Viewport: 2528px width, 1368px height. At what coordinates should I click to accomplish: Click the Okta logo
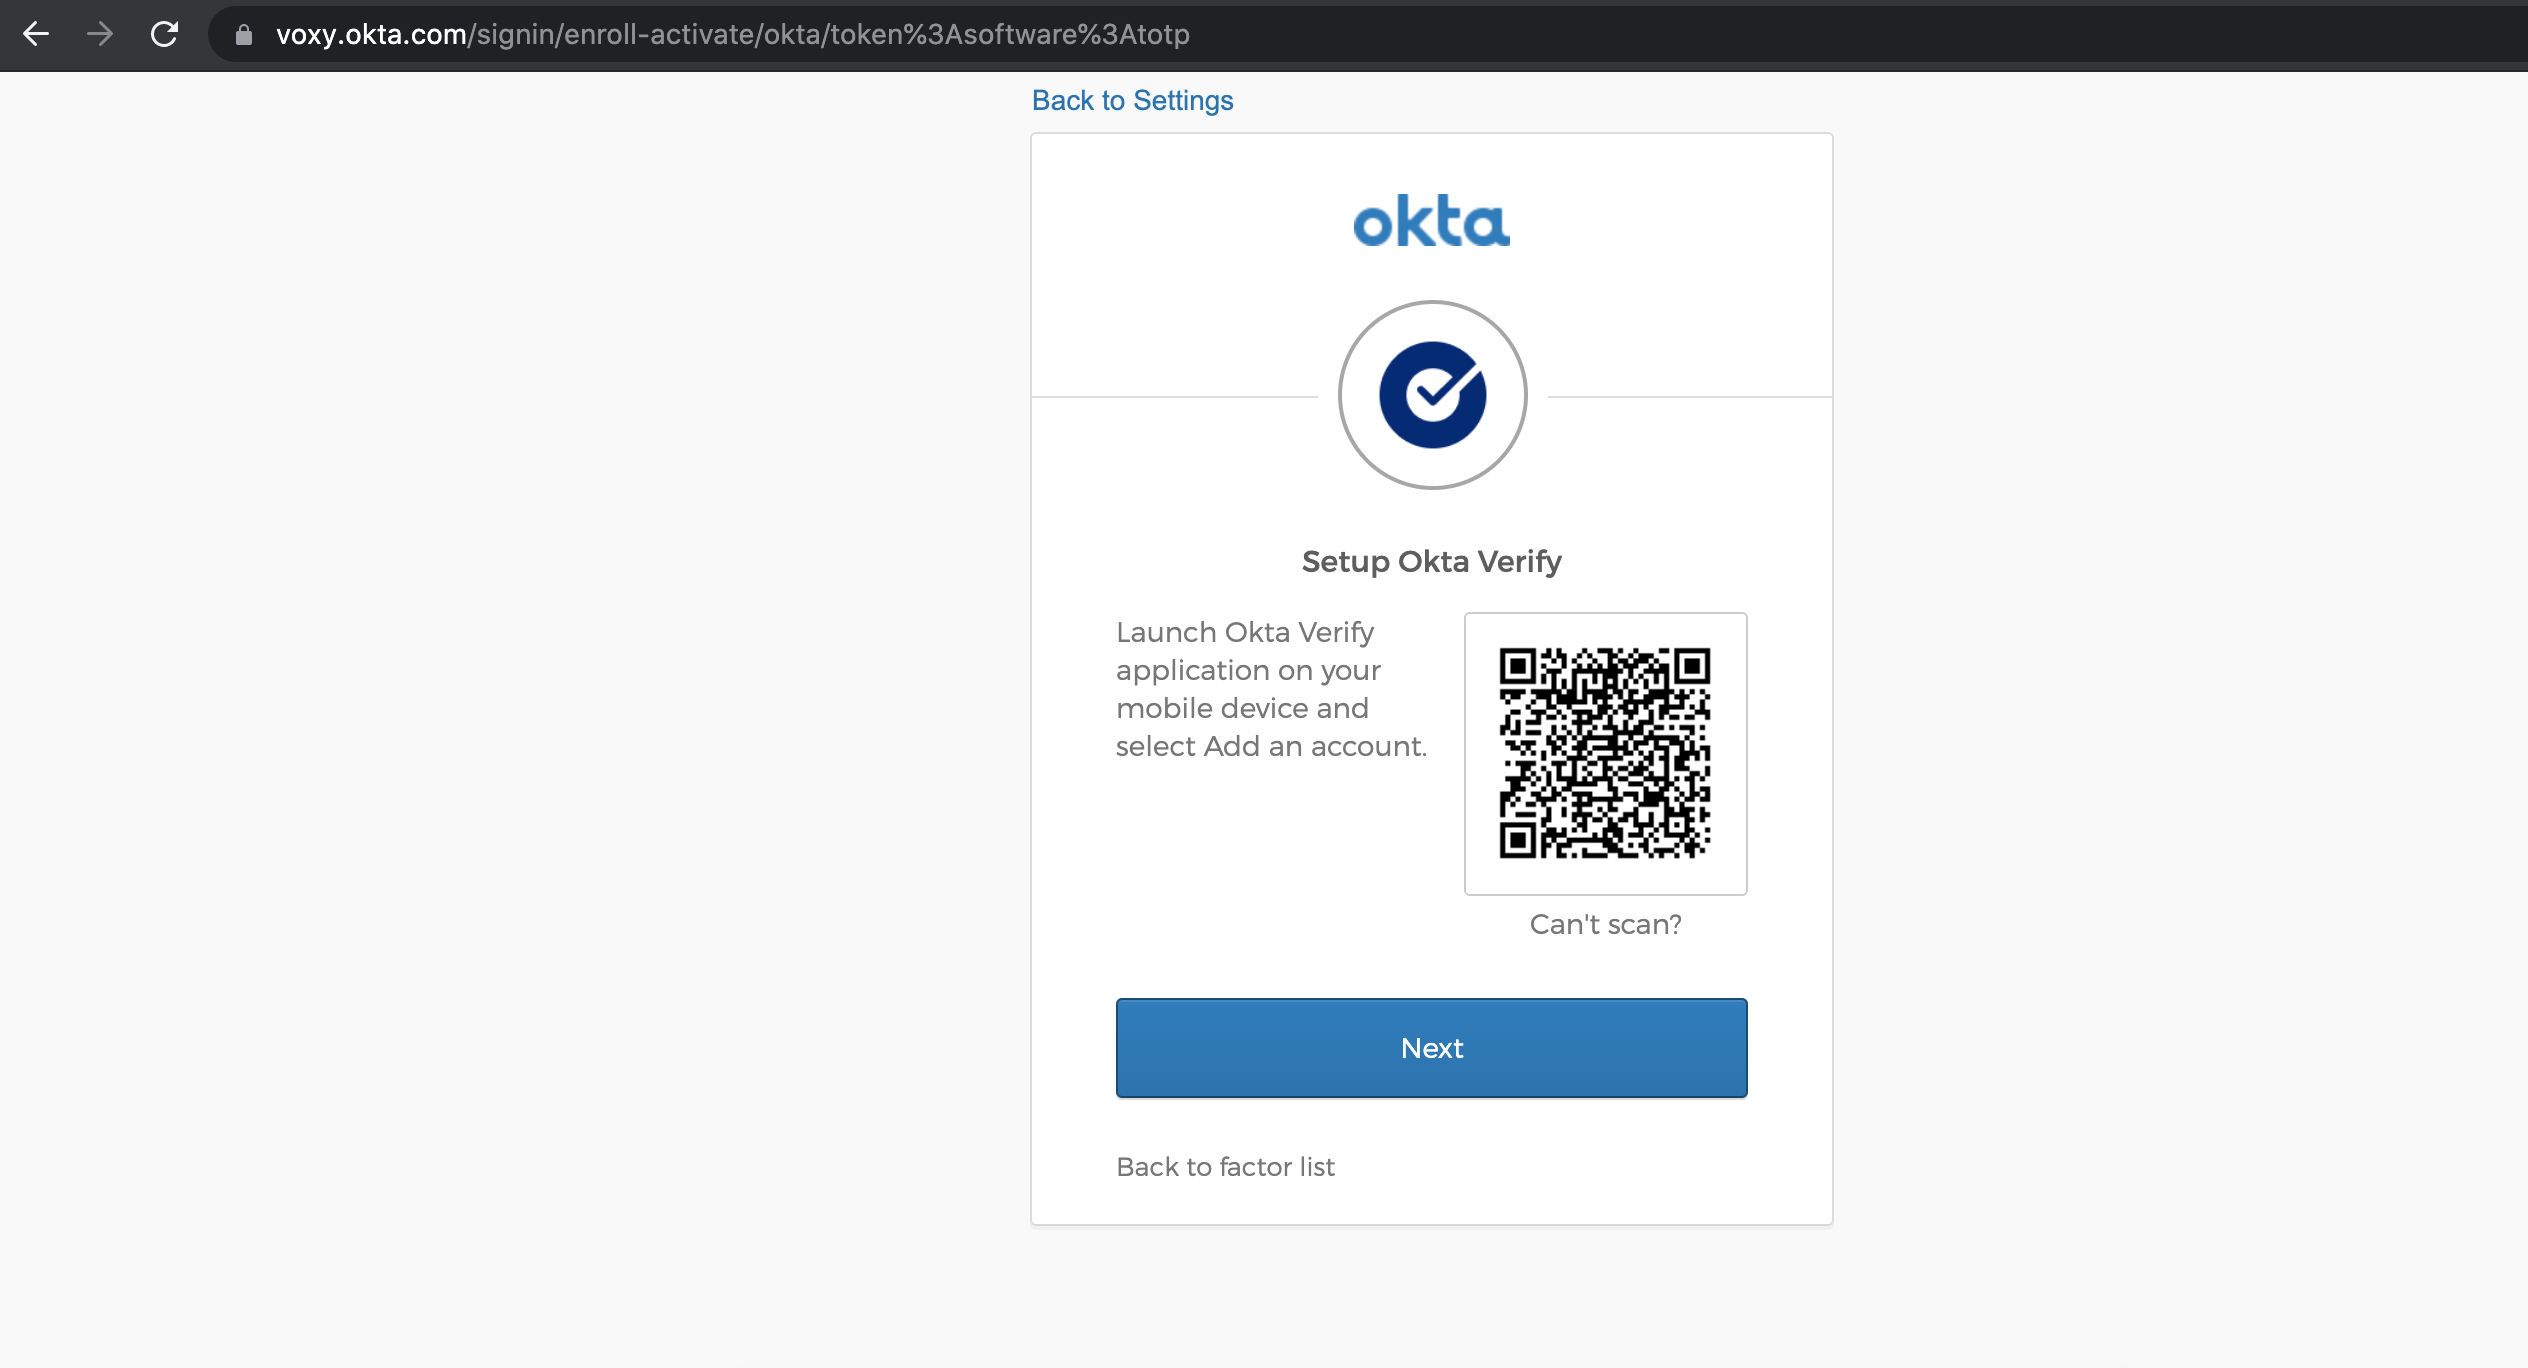coord(1431,221)
